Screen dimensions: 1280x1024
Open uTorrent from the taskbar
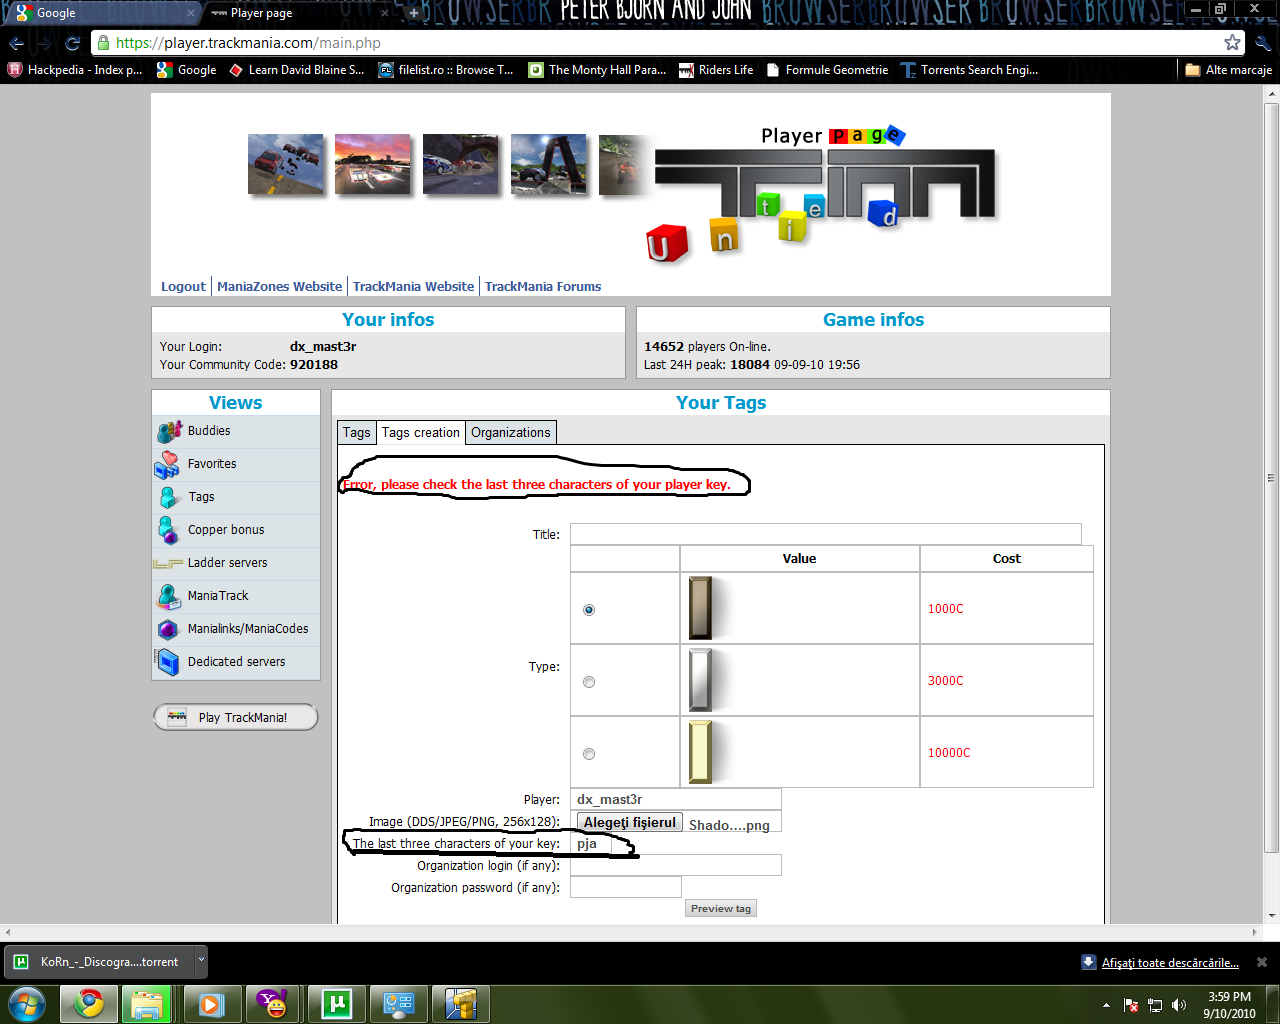(336, 1003)
